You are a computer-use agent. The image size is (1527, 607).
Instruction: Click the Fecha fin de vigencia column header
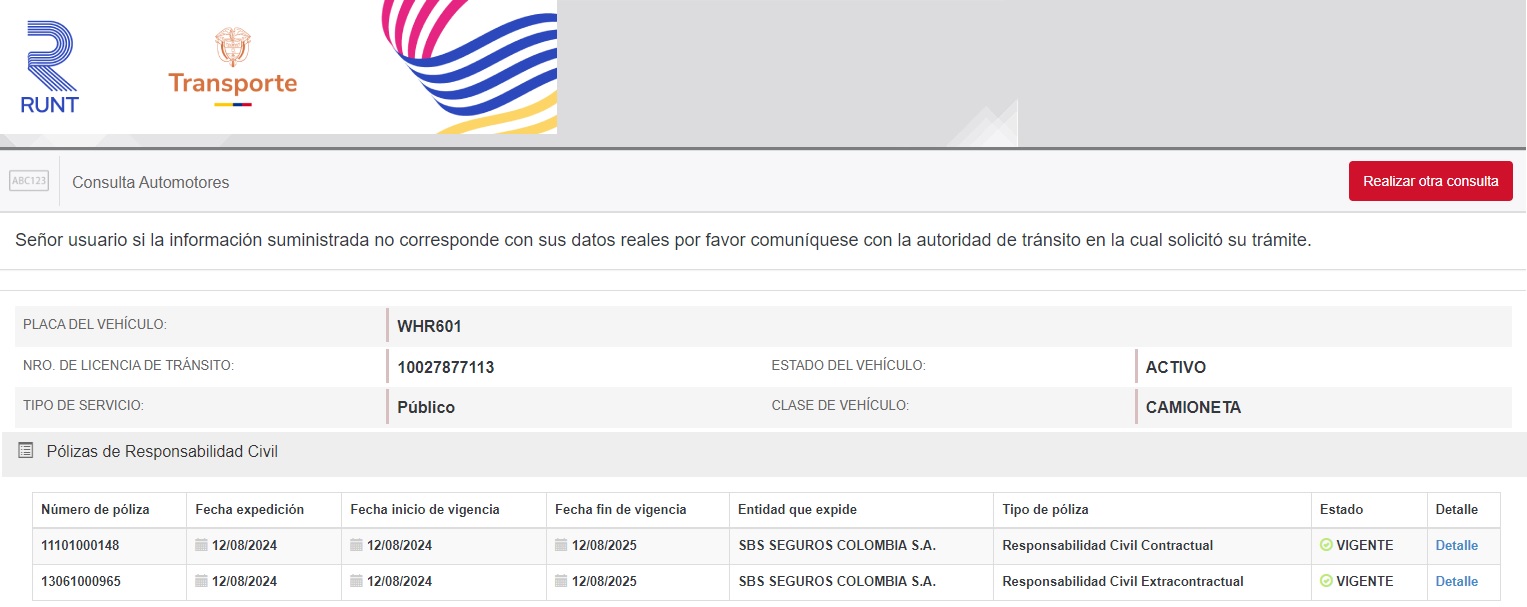pos(620,510)
